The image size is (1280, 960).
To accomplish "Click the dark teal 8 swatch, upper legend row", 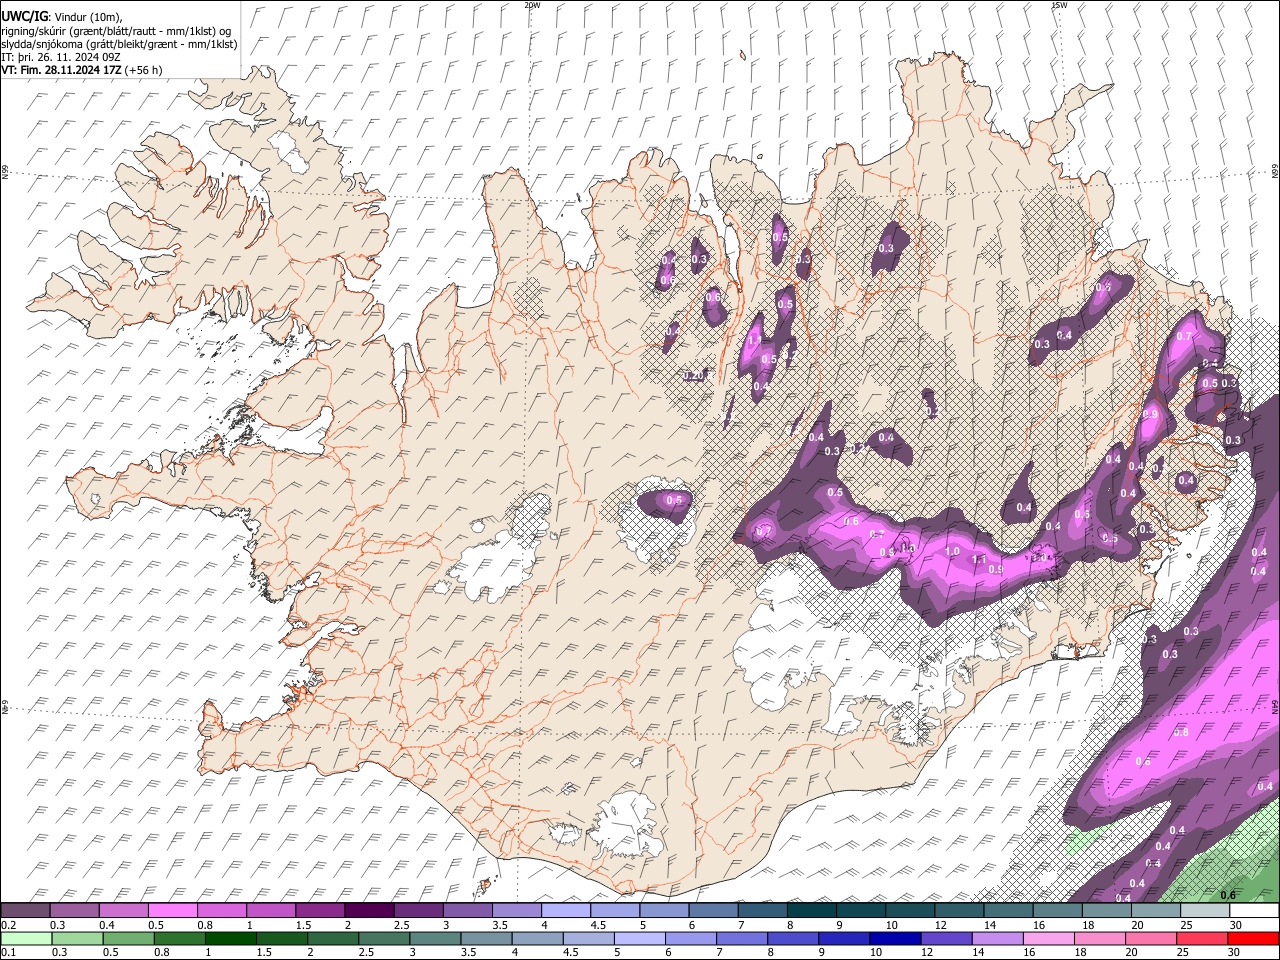I will (811, 910).
